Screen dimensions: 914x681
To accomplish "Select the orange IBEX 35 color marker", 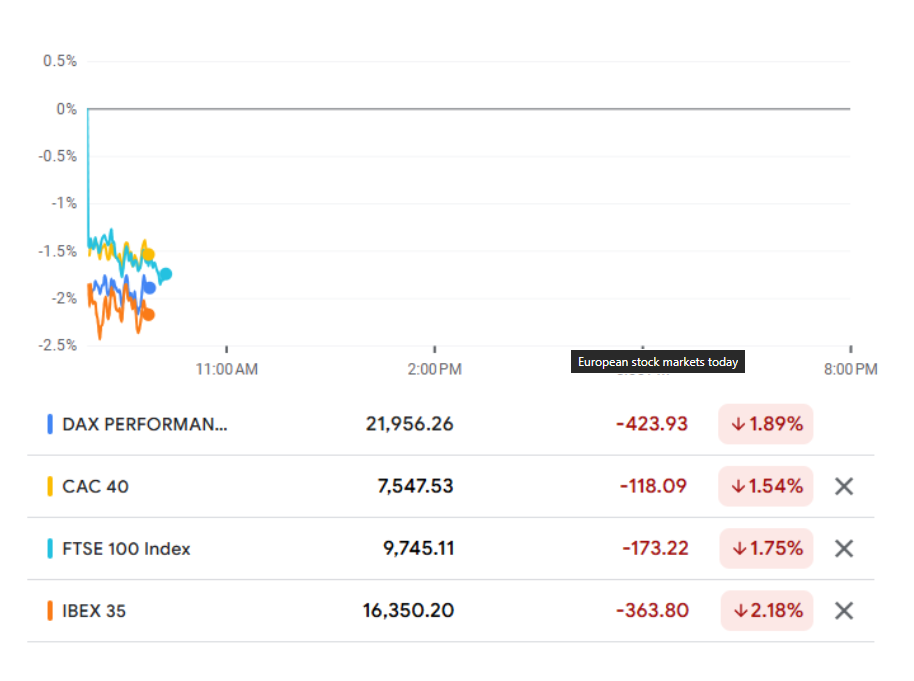I will 50,610.
